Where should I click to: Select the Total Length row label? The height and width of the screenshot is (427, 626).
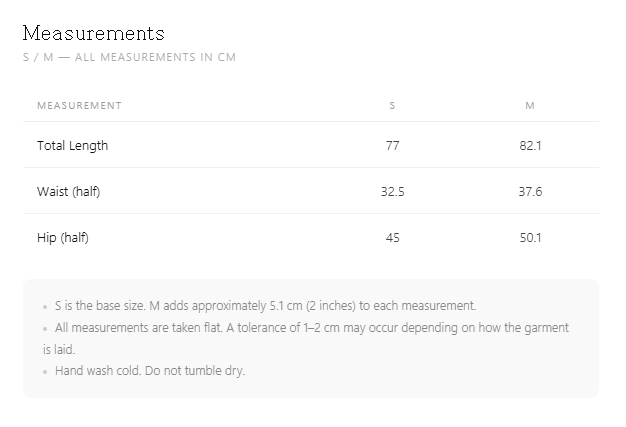[73, 146]
